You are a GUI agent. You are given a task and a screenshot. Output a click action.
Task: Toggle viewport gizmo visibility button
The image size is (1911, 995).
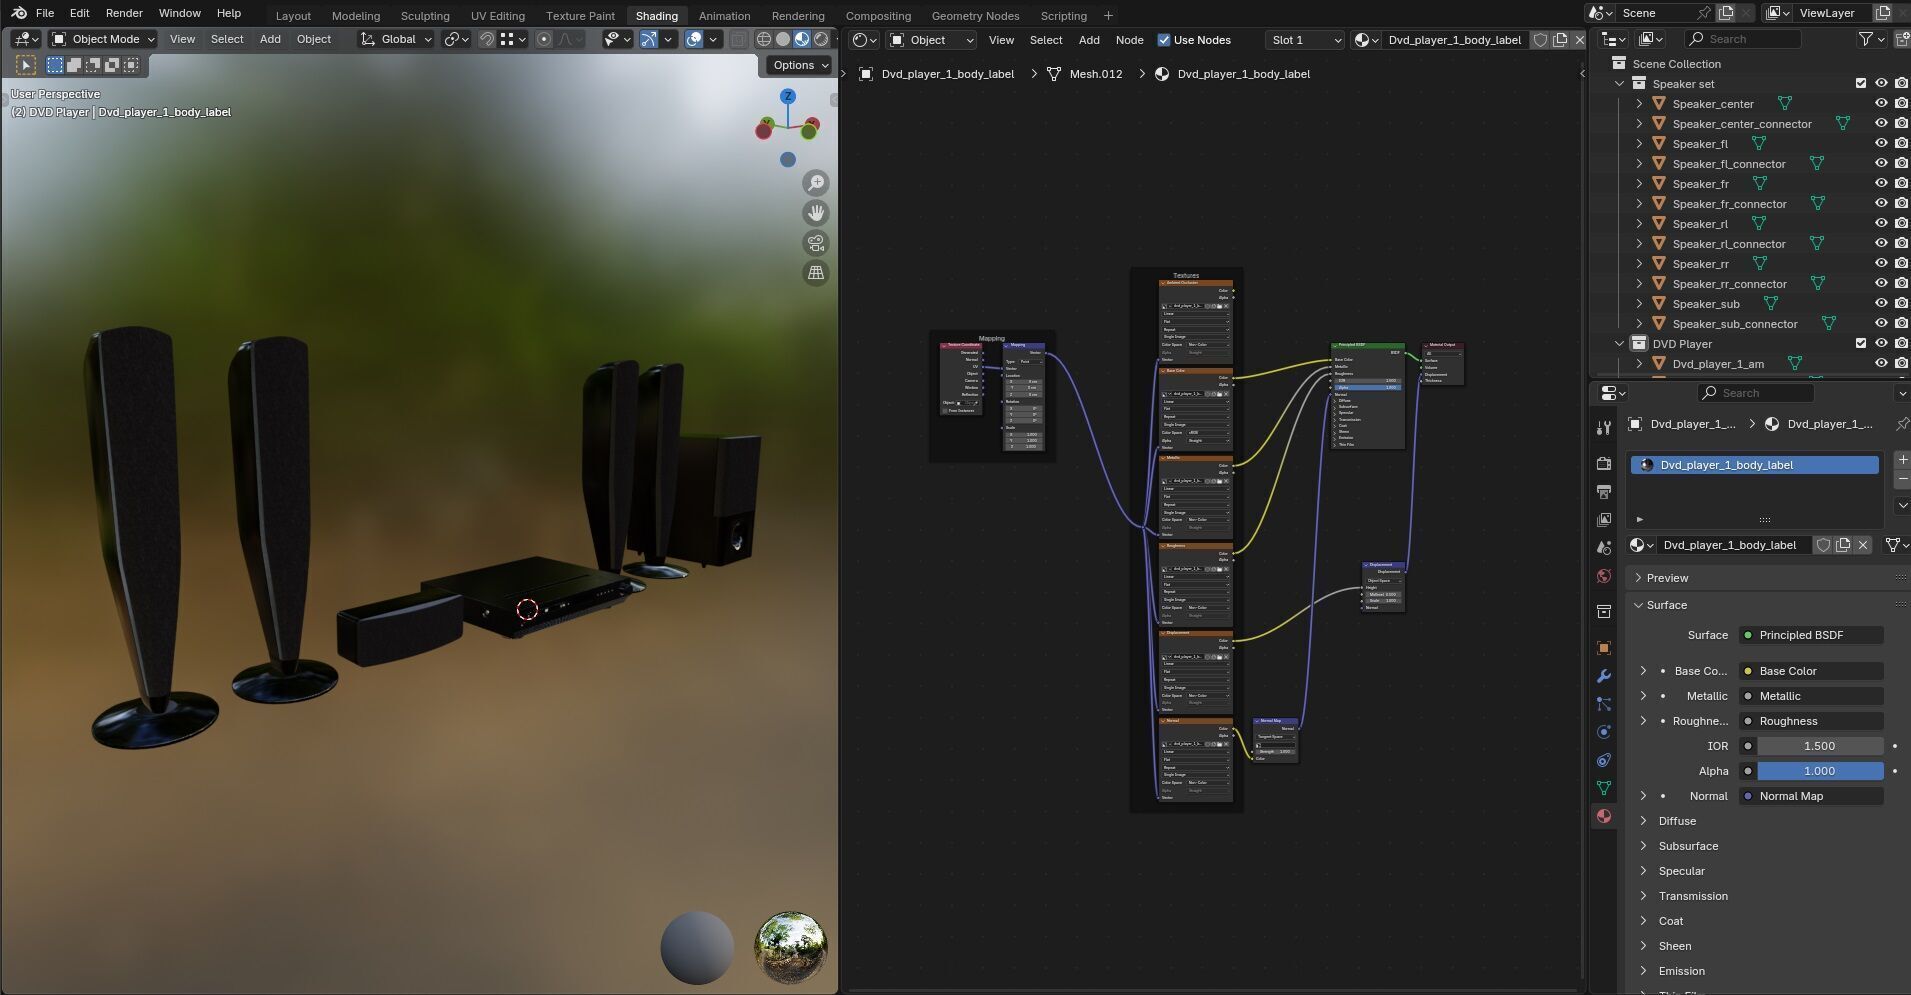pos(649,39)
